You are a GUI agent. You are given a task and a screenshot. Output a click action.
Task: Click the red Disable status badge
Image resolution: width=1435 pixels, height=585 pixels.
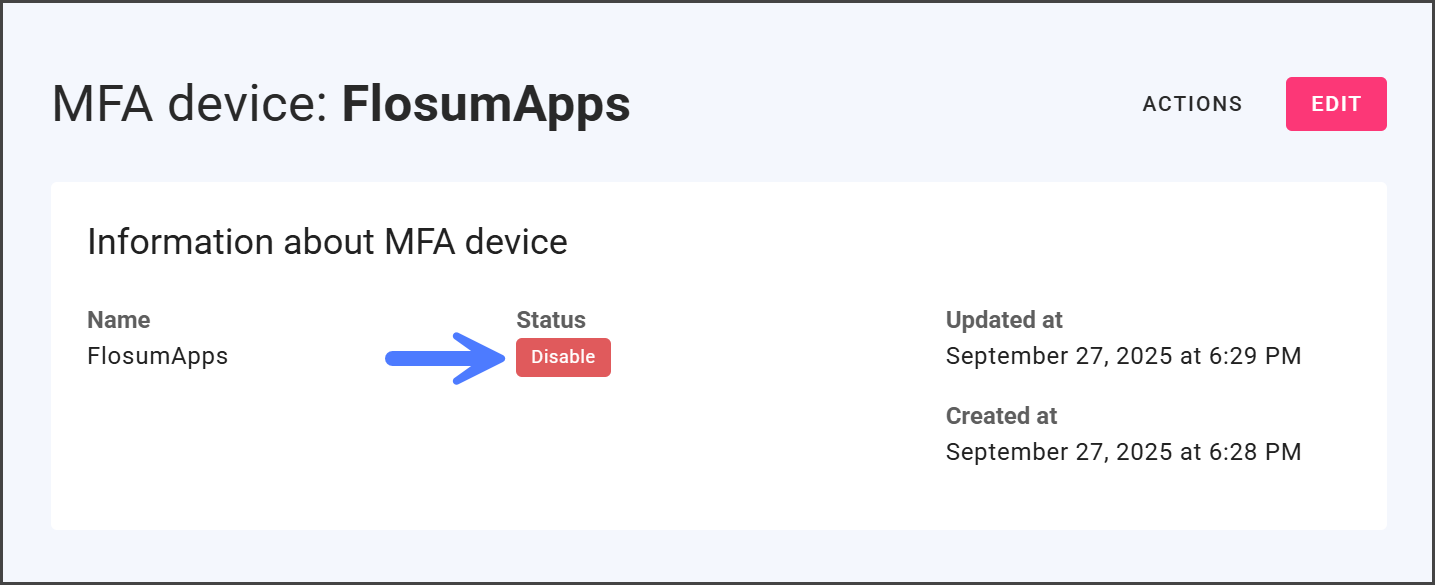pos(563,357)
